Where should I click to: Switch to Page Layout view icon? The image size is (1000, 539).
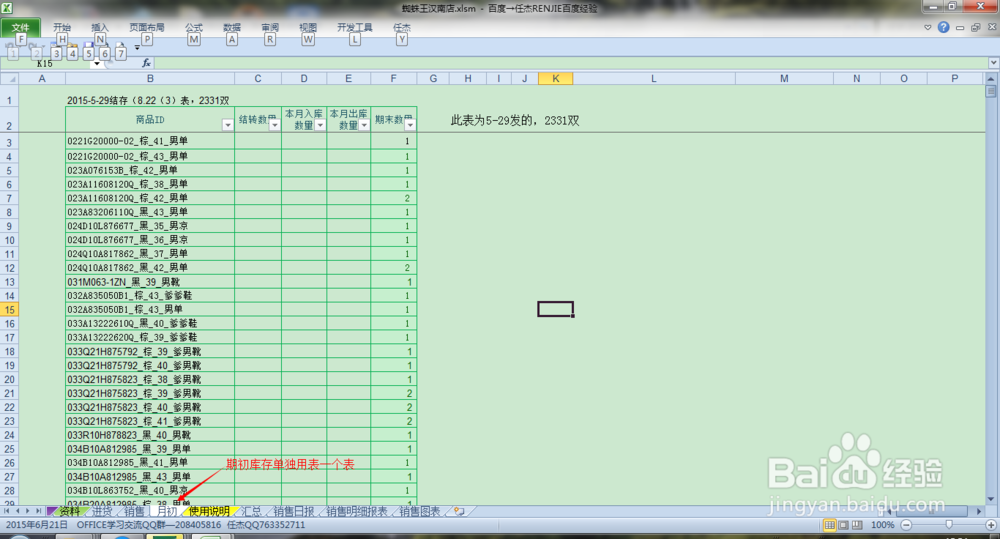843,525
